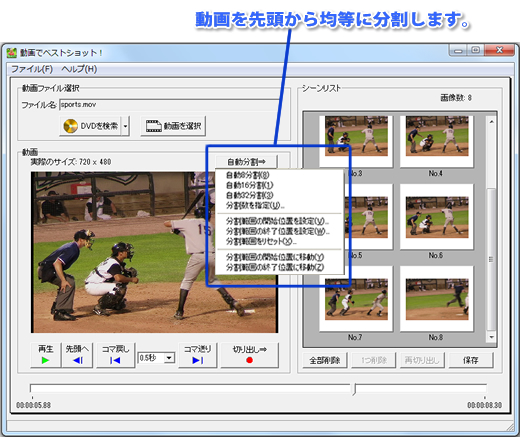Click the 全部削除 button

[x=325, y=360]
